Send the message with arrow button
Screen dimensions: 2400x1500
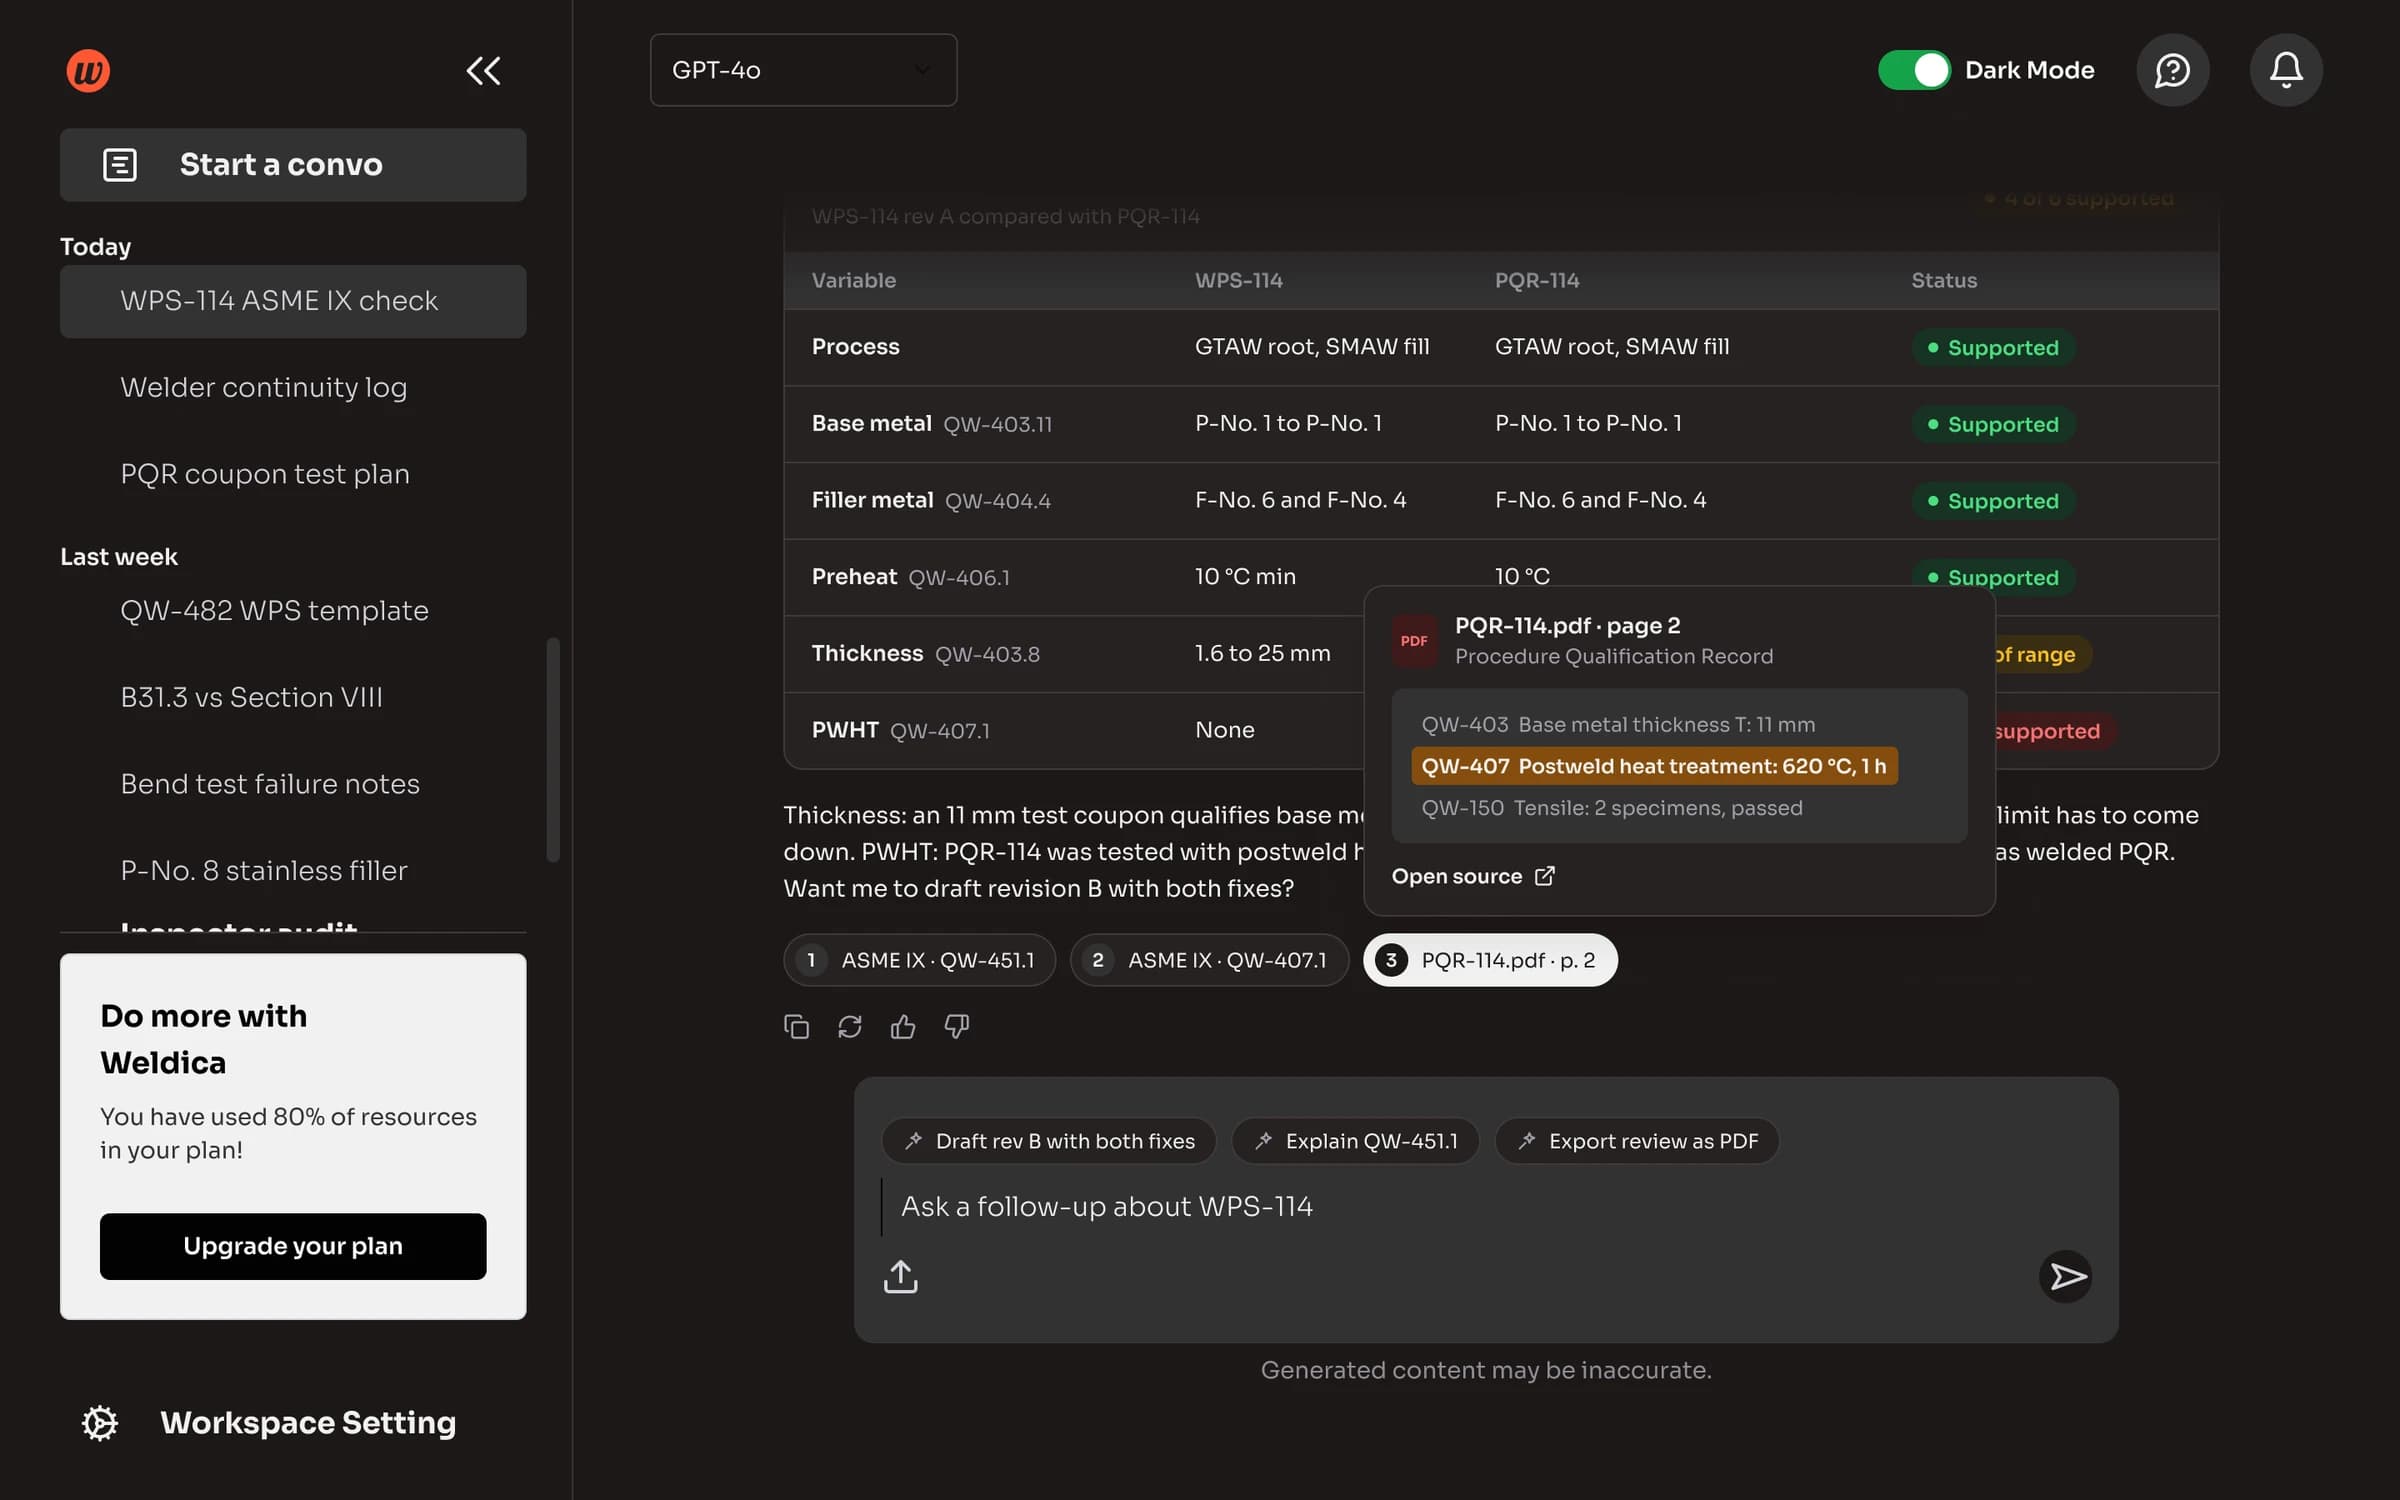pyautogui.click(x=2066, y=1276)
